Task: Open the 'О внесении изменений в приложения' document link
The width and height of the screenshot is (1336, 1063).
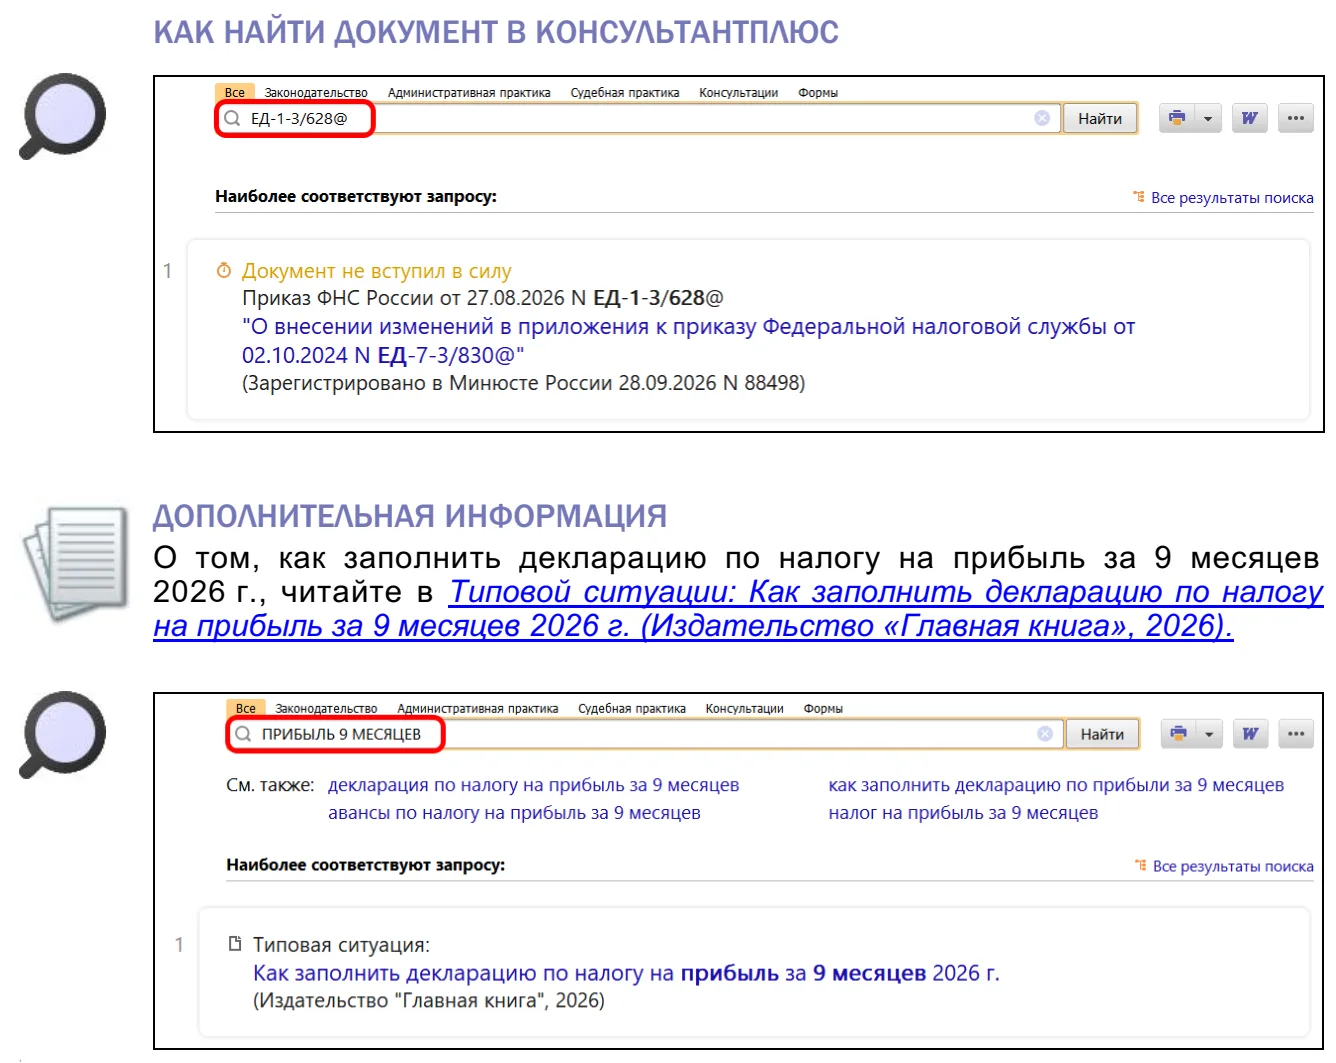Action: (688, 341)
